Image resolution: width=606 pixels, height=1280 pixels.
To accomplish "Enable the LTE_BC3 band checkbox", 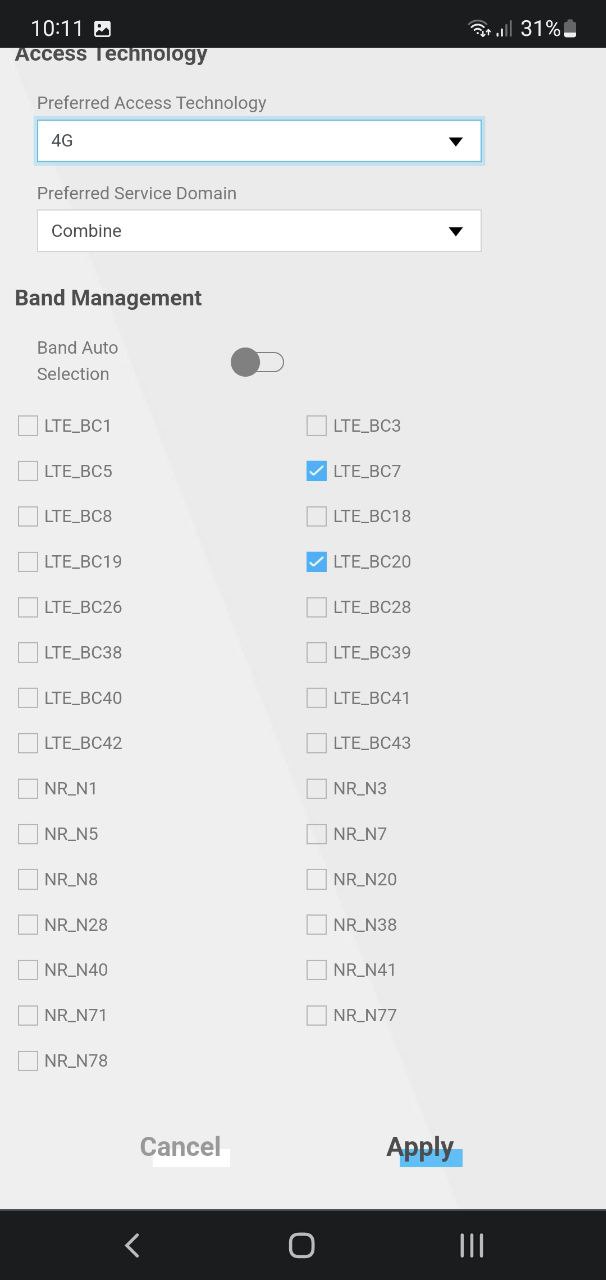I will point(317,426).
